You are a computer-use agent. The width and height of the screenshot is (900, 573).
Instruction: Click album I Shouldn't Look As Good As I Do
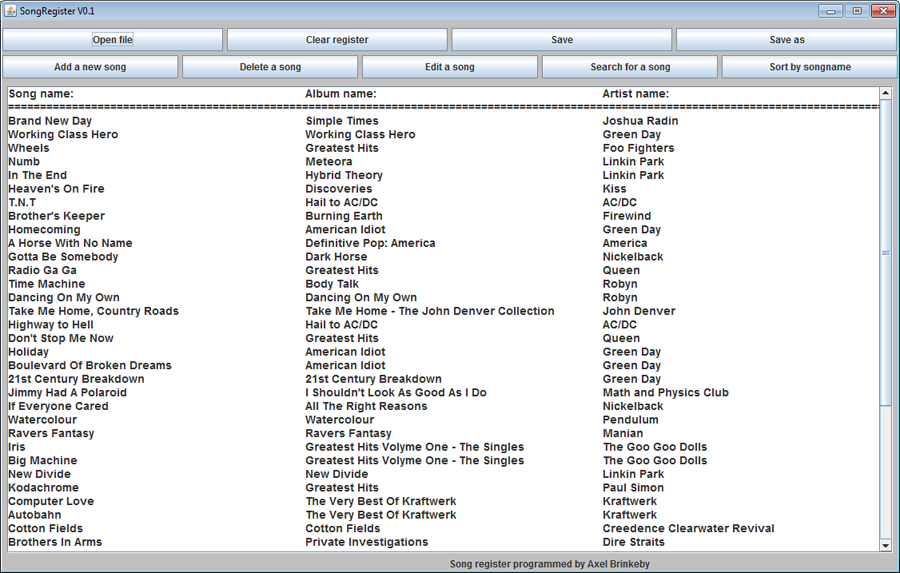396,392
